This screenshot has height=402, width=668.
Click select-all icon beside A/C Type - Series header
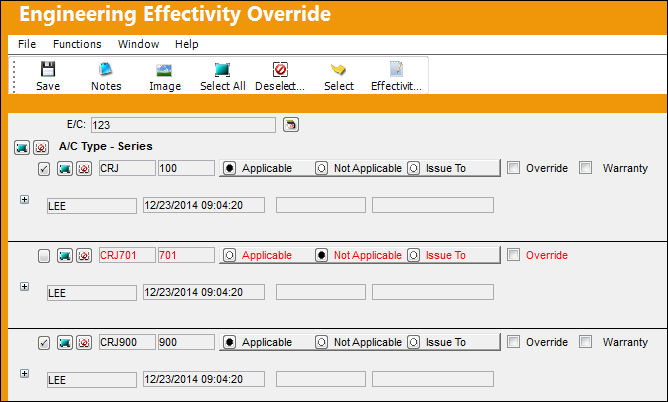pyautogui.click(x=22, y=147)
